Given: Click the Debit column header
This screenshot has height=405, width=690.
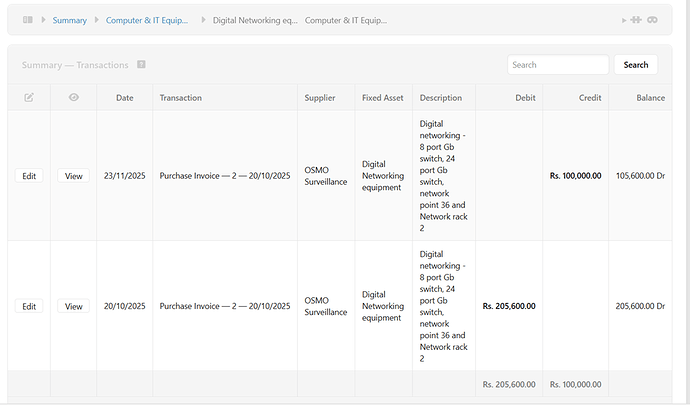Looking at the screenshot, I should click(525, 98).
